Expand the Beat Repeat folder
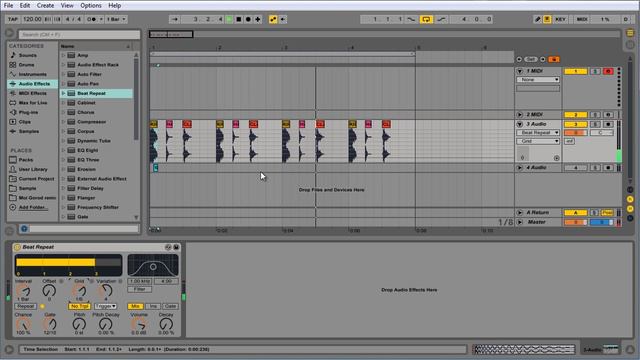This screenshot has width=640, height=360. (63, 93)
